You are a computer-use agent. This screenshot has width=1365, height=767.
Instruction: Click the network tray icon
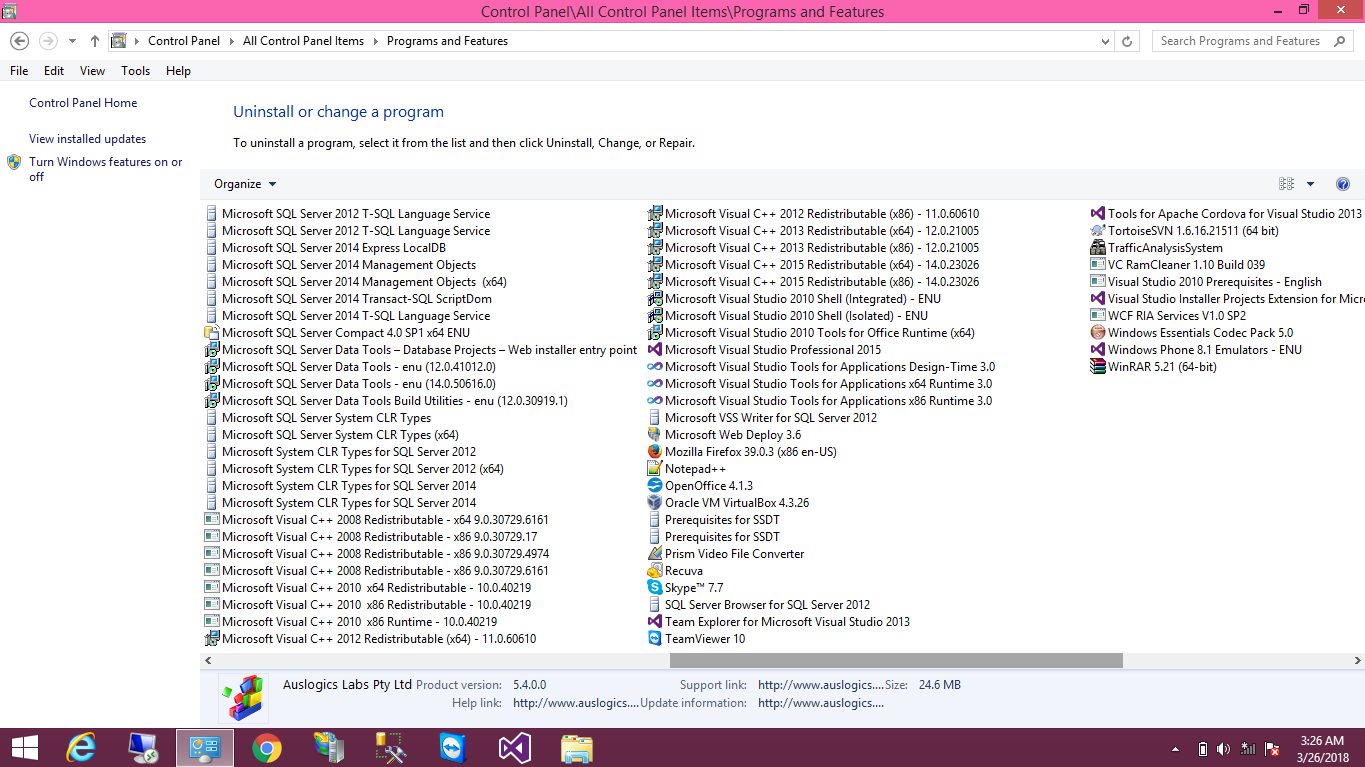click(1249, 748)
